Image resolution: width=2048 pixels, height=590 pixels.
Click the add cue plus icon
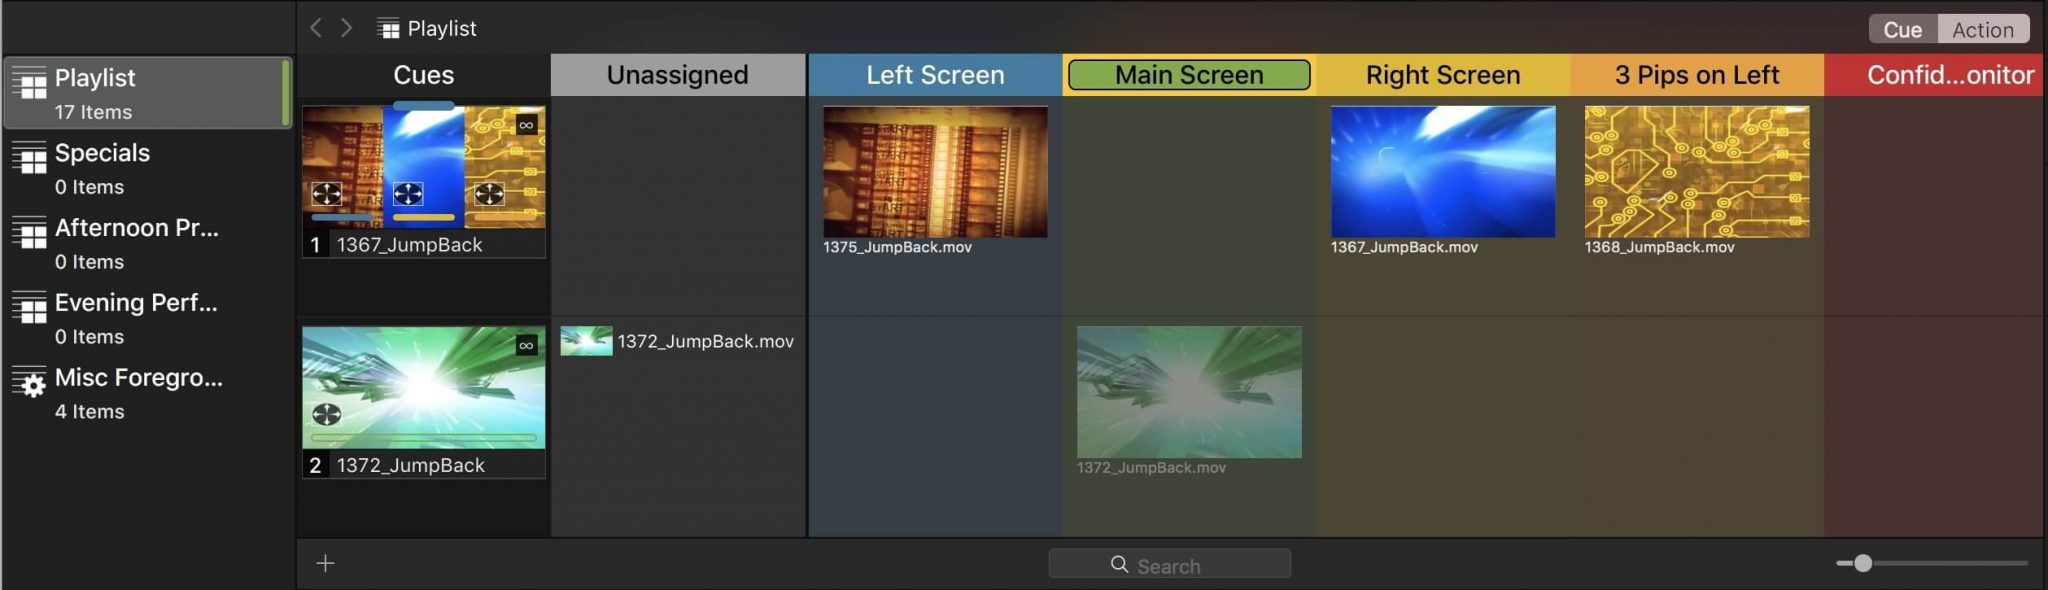coord(325,564)
